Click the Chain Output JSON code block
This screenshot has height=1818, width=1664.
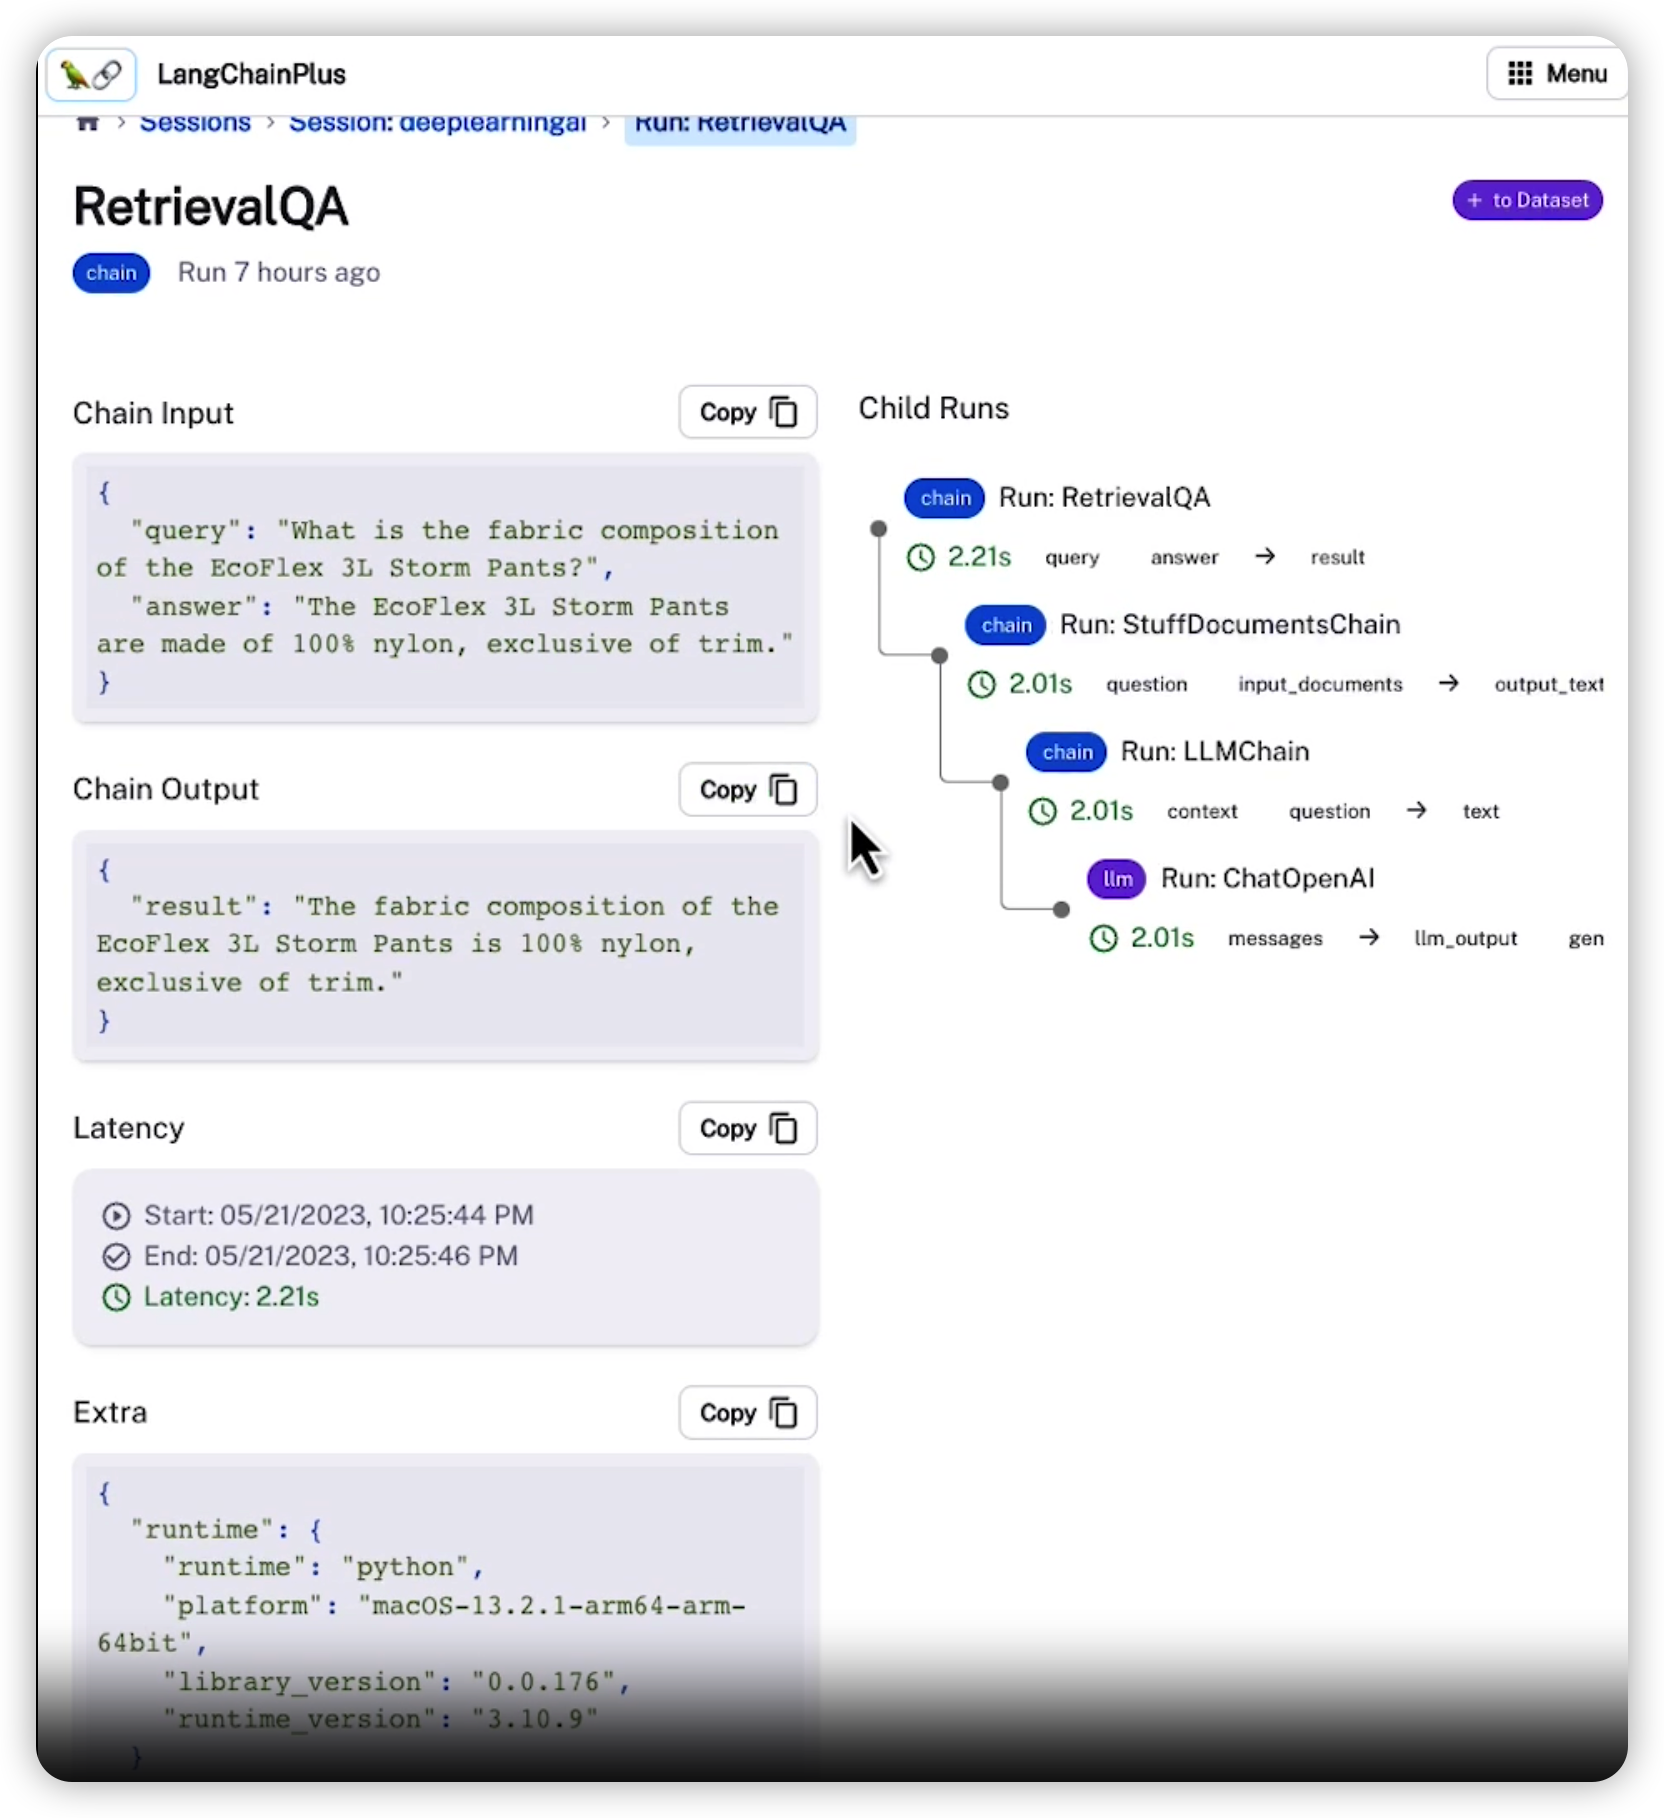445,945
